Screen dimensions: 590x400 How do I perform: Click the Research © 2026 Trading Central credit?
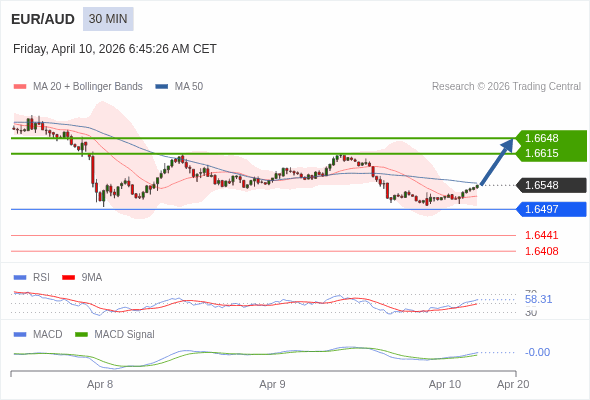(x=506, y=87)
